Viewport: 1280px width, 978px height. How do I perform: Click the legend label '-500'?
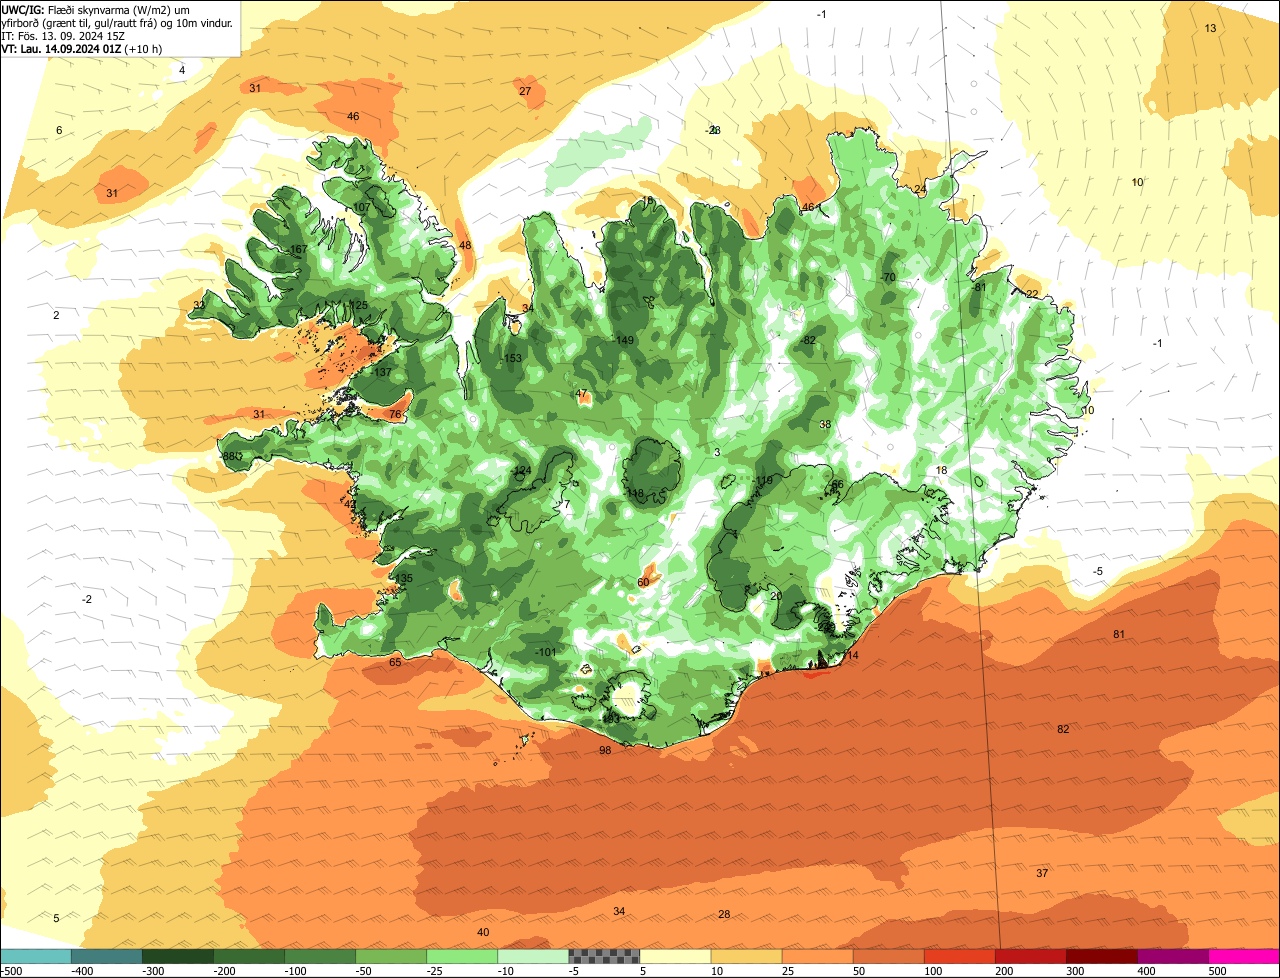pyautogui.click(x=12, y=971)
